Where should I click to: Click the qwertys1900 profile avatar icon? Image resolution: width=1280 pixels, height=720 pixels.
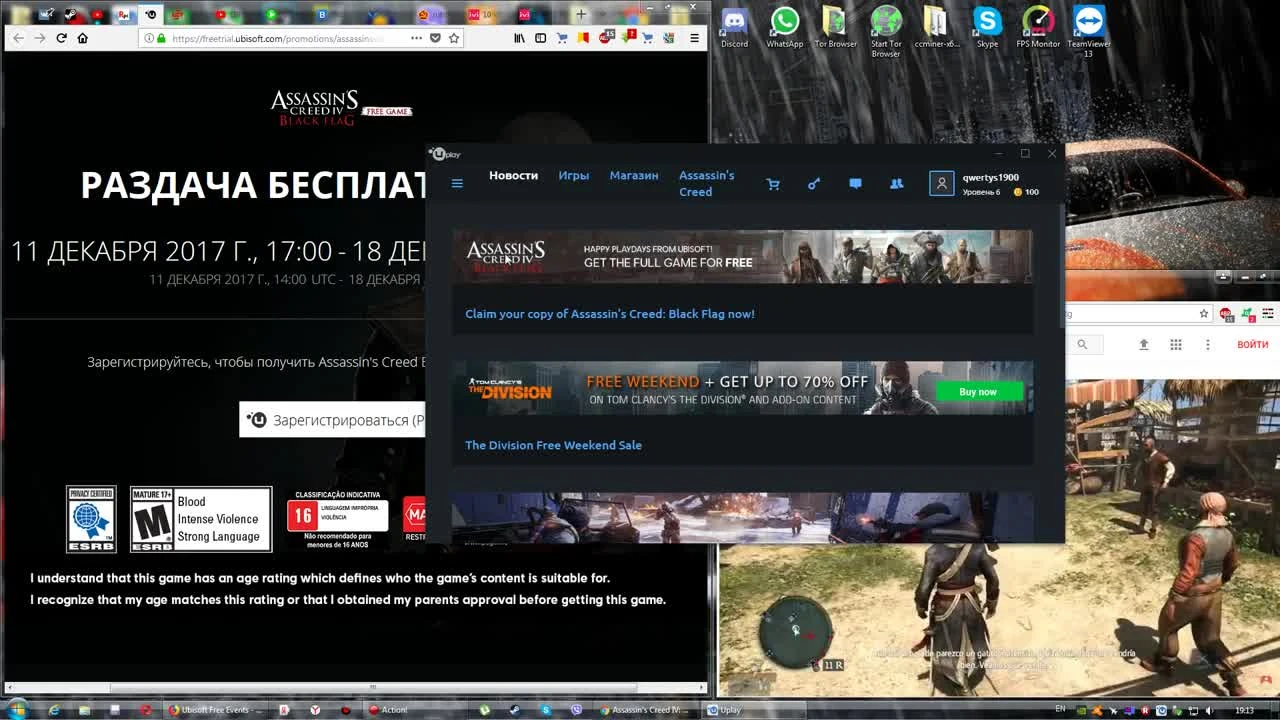941,184
